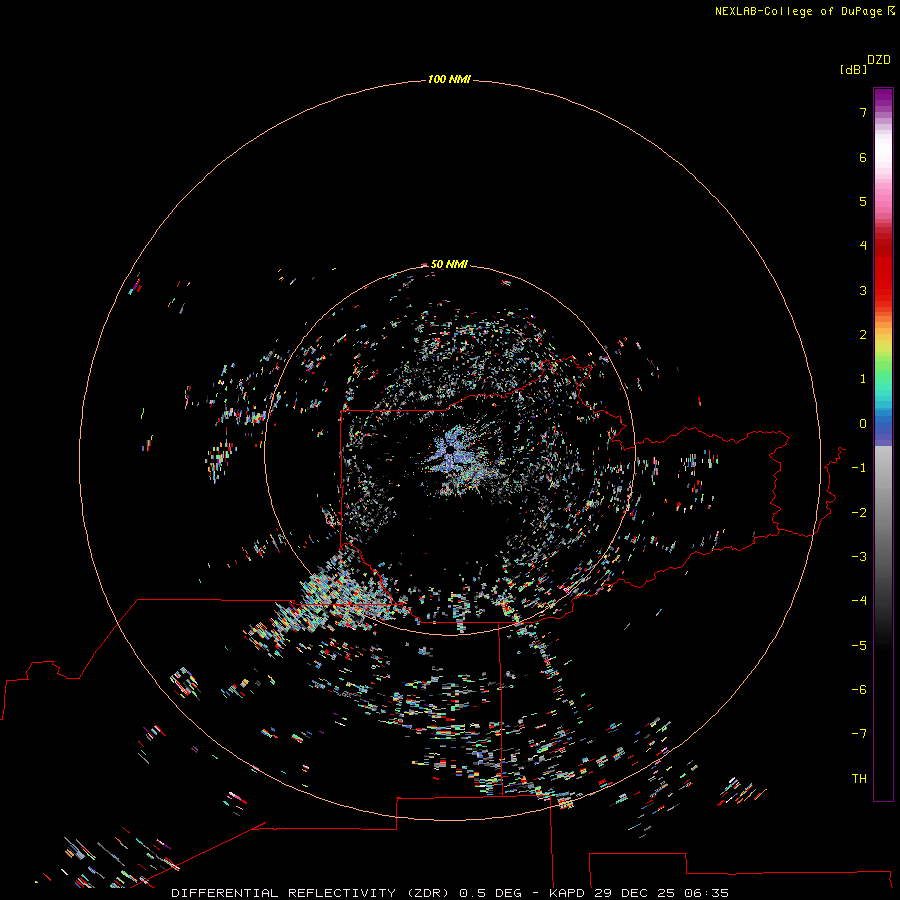Select the -7 dB scale label
Image resolution: width=900 pixels, height=900 pixels.
pyautogui.click(x=859, y=734)
